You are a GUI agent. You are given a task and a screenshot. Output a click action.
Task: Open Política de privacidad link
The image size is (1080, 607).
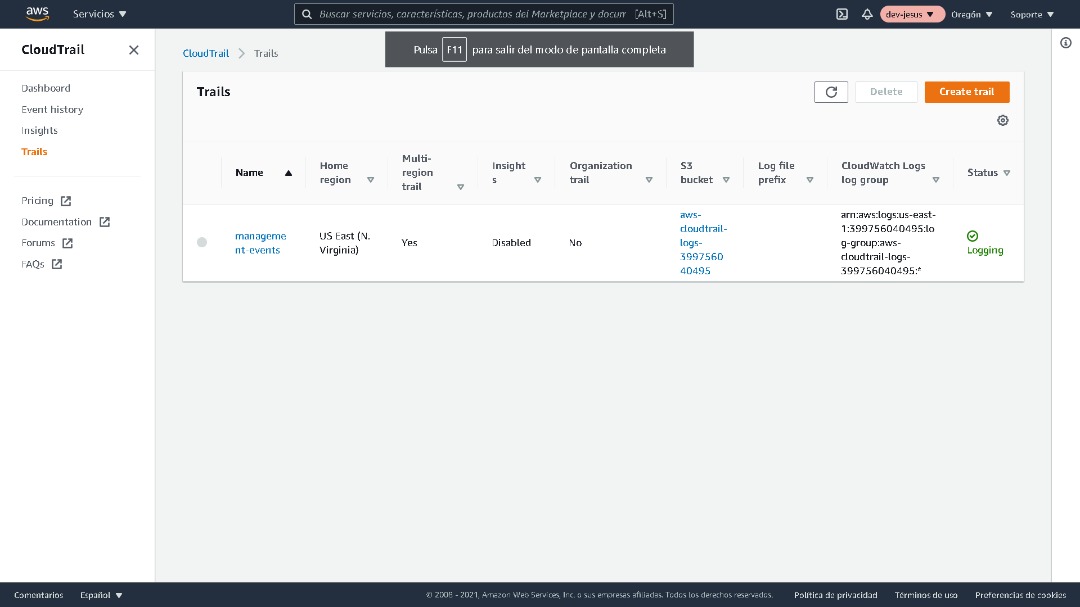click(835, 595)
